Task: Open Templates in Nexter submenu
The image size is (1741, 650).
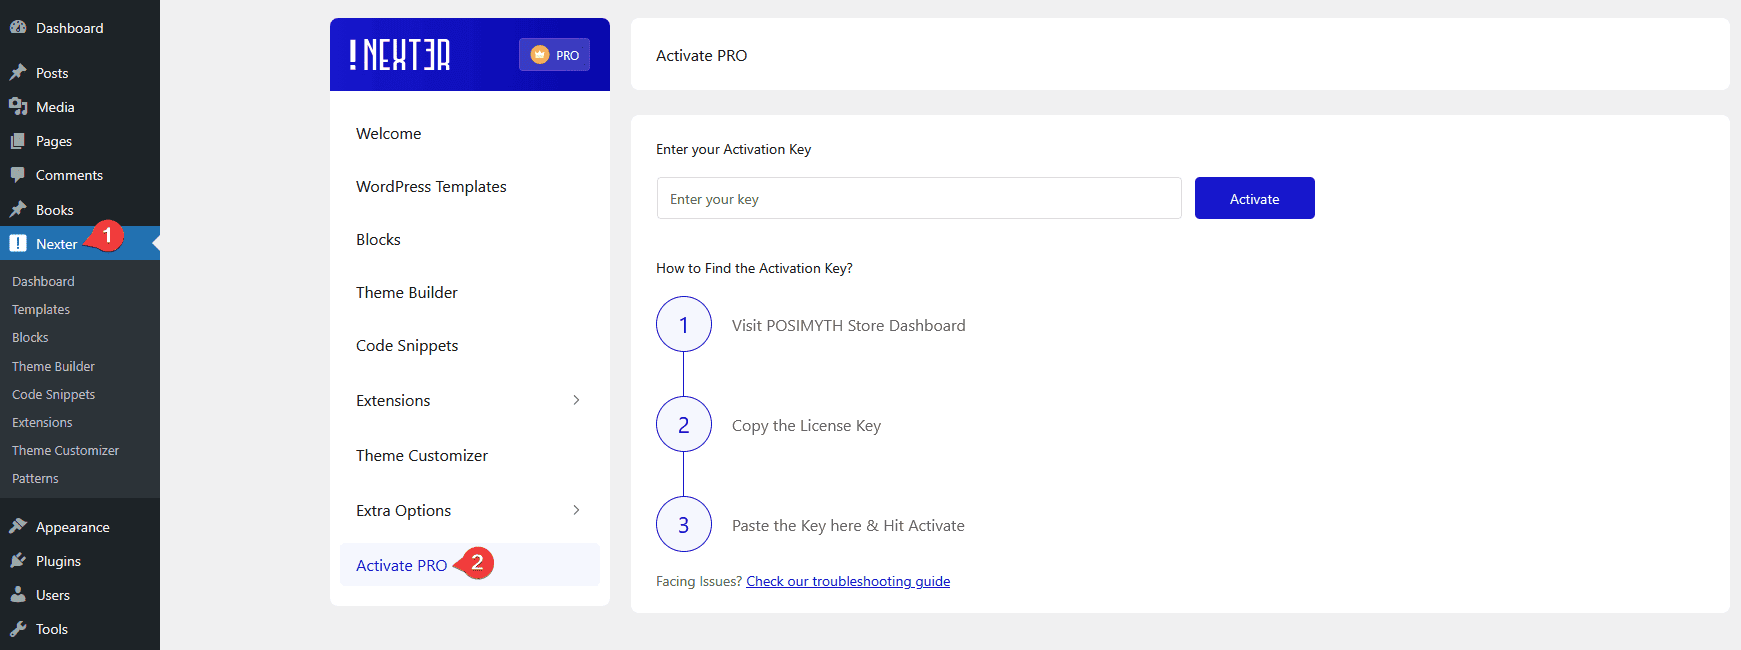Action: [41, 309]
